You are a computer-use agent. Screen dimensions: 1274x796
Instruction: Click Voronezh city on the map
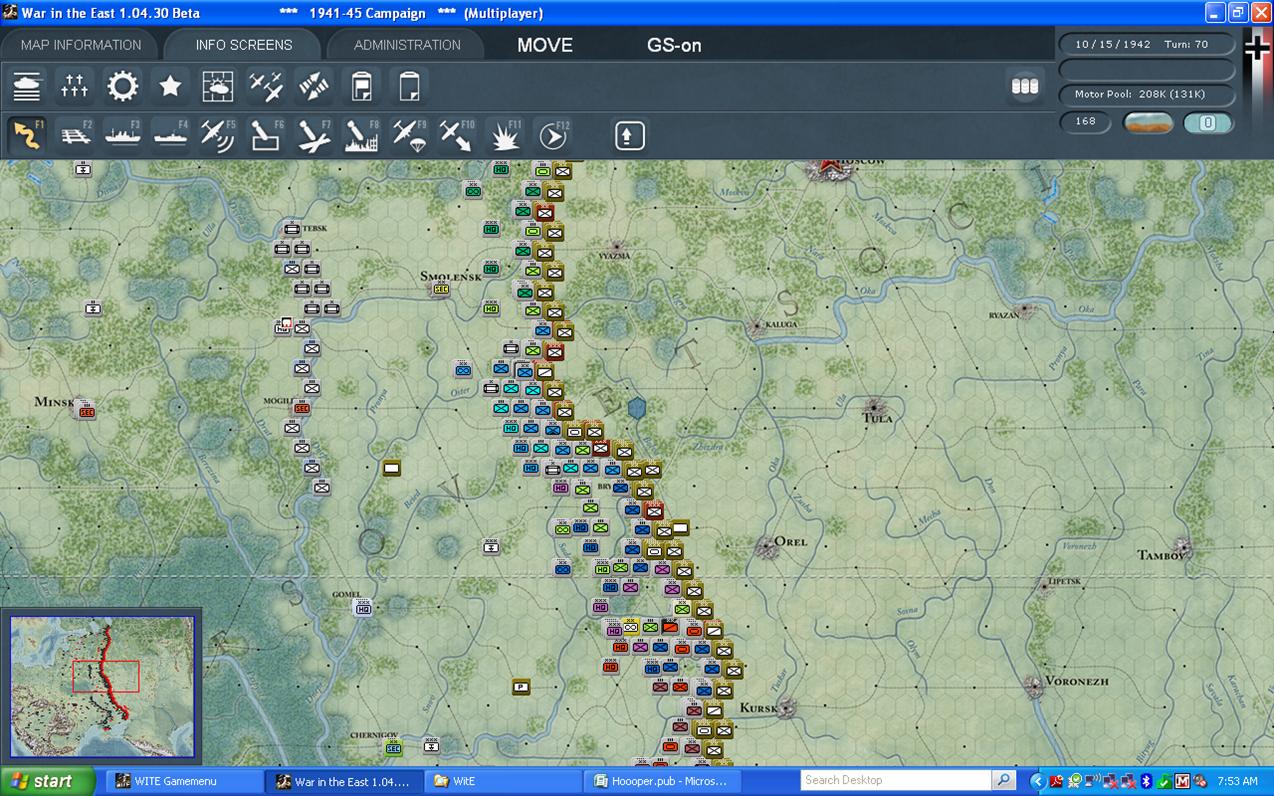coord(1033,686)
